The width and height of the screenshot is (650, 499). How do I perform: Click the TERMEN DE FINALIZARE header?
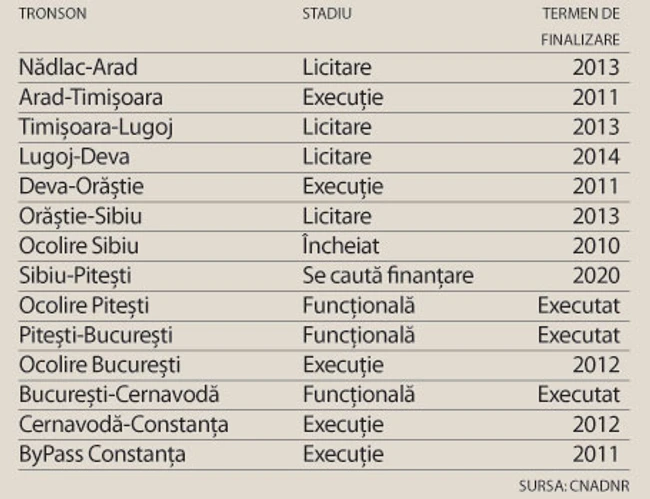click(x=583, y=27)
